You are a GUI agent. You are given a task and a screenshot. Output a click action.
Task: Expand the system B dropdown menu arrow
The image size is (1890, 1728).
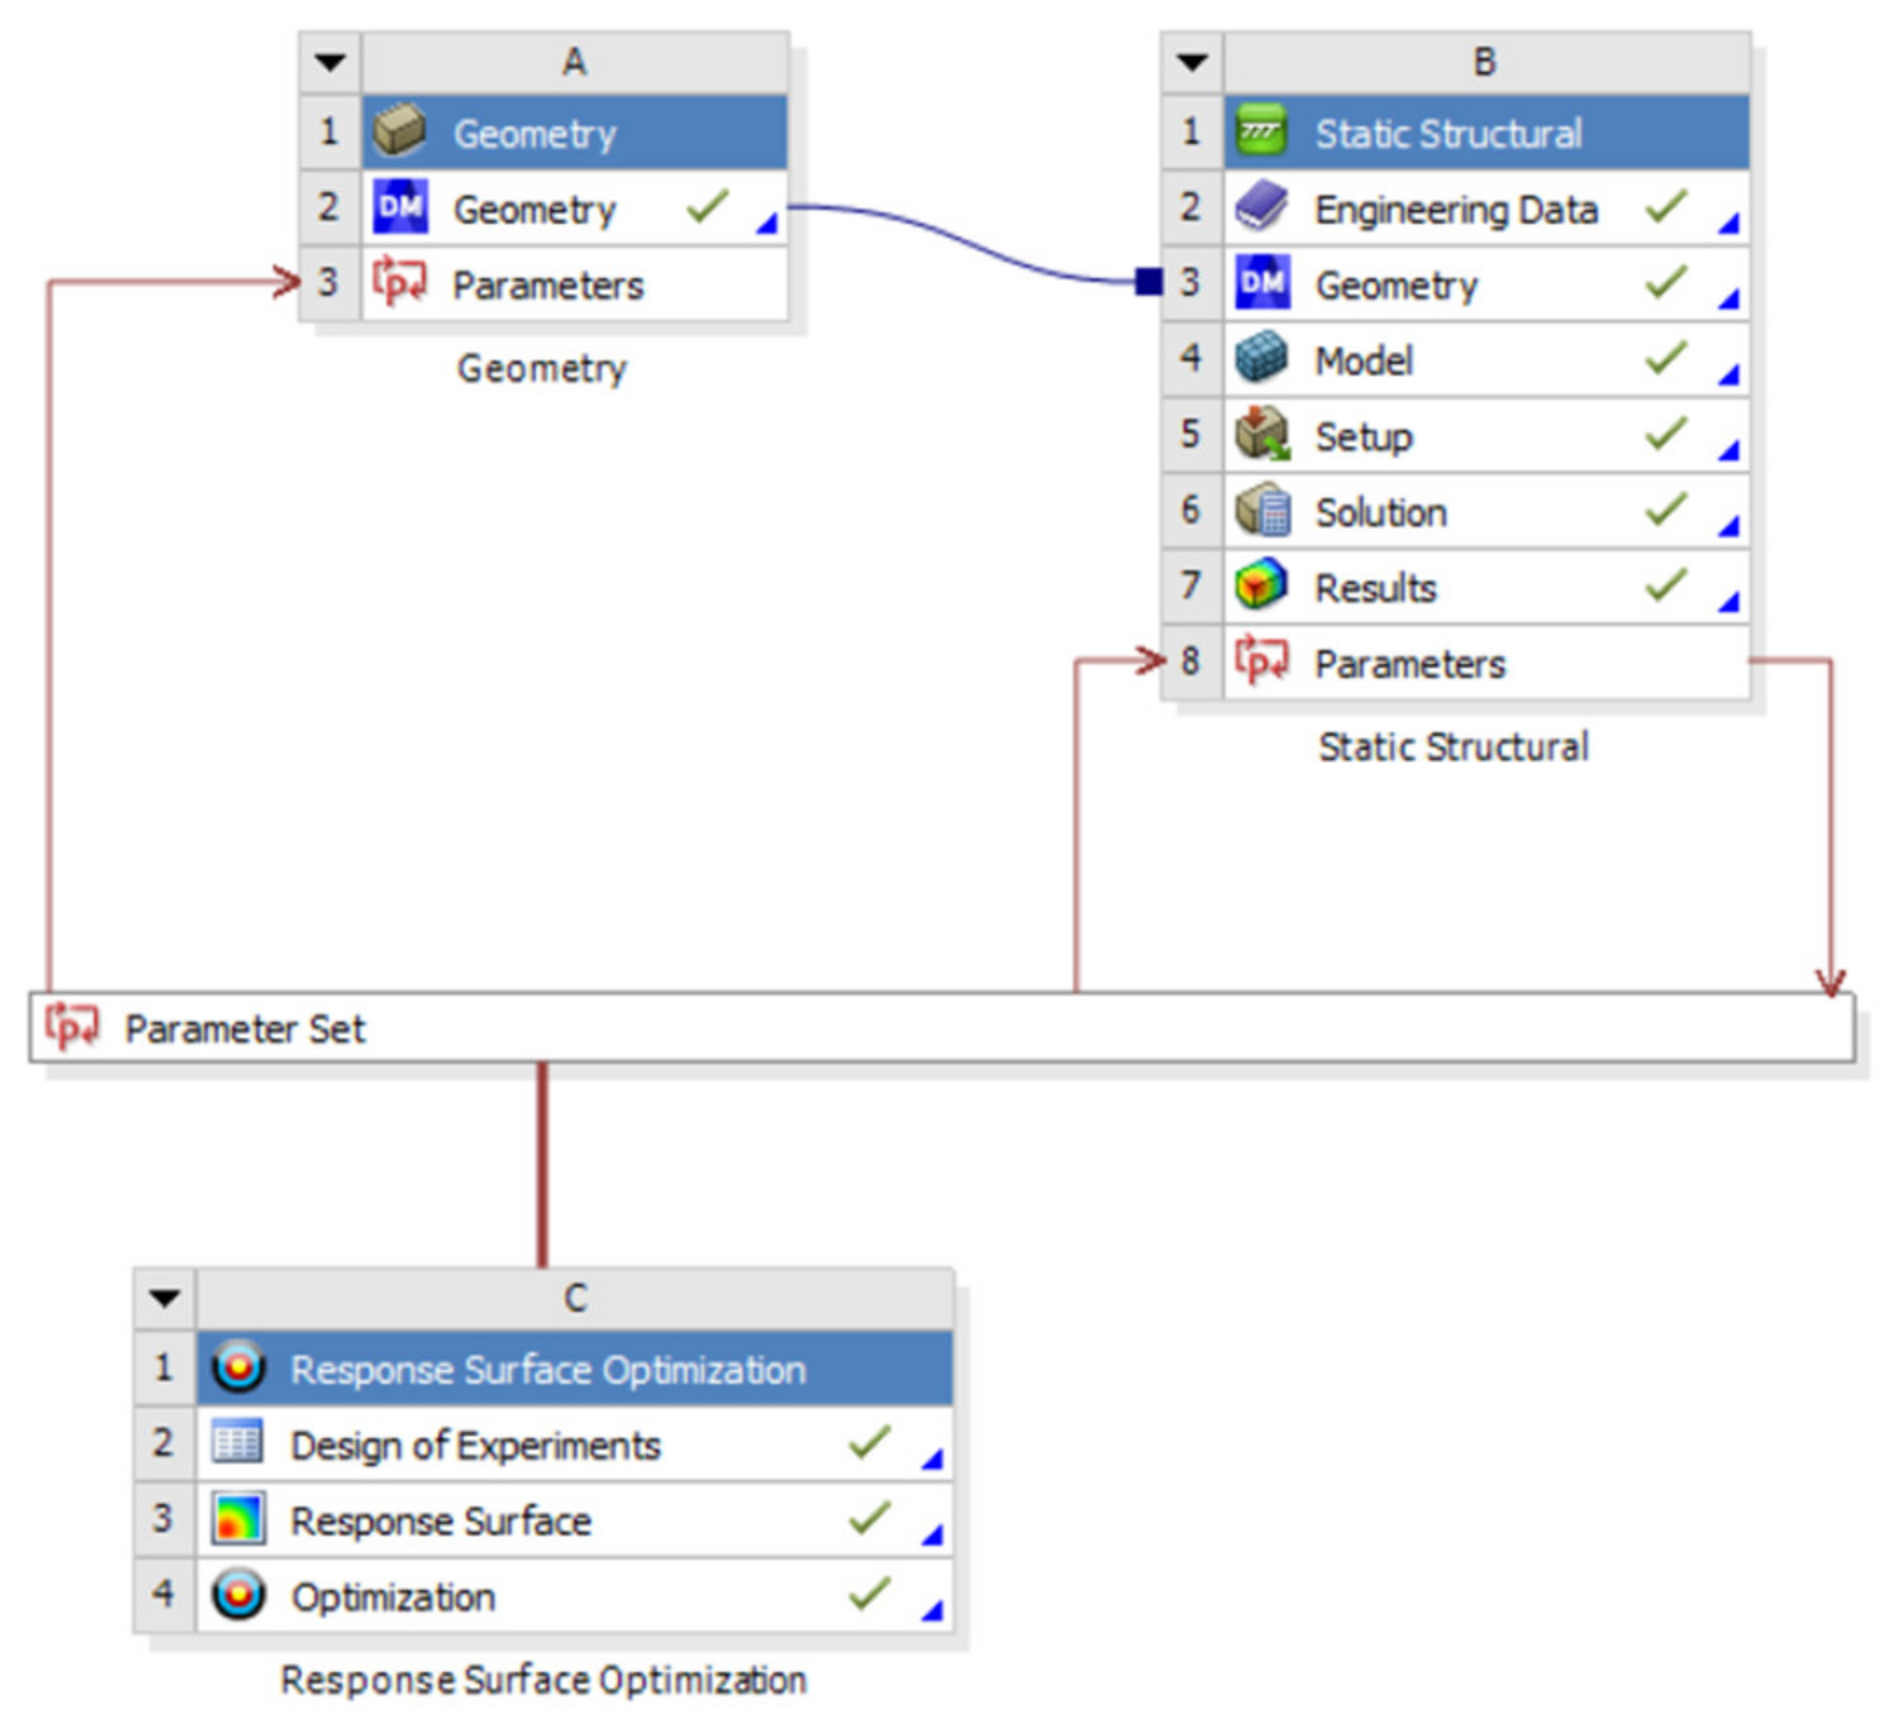[1191, 62]
